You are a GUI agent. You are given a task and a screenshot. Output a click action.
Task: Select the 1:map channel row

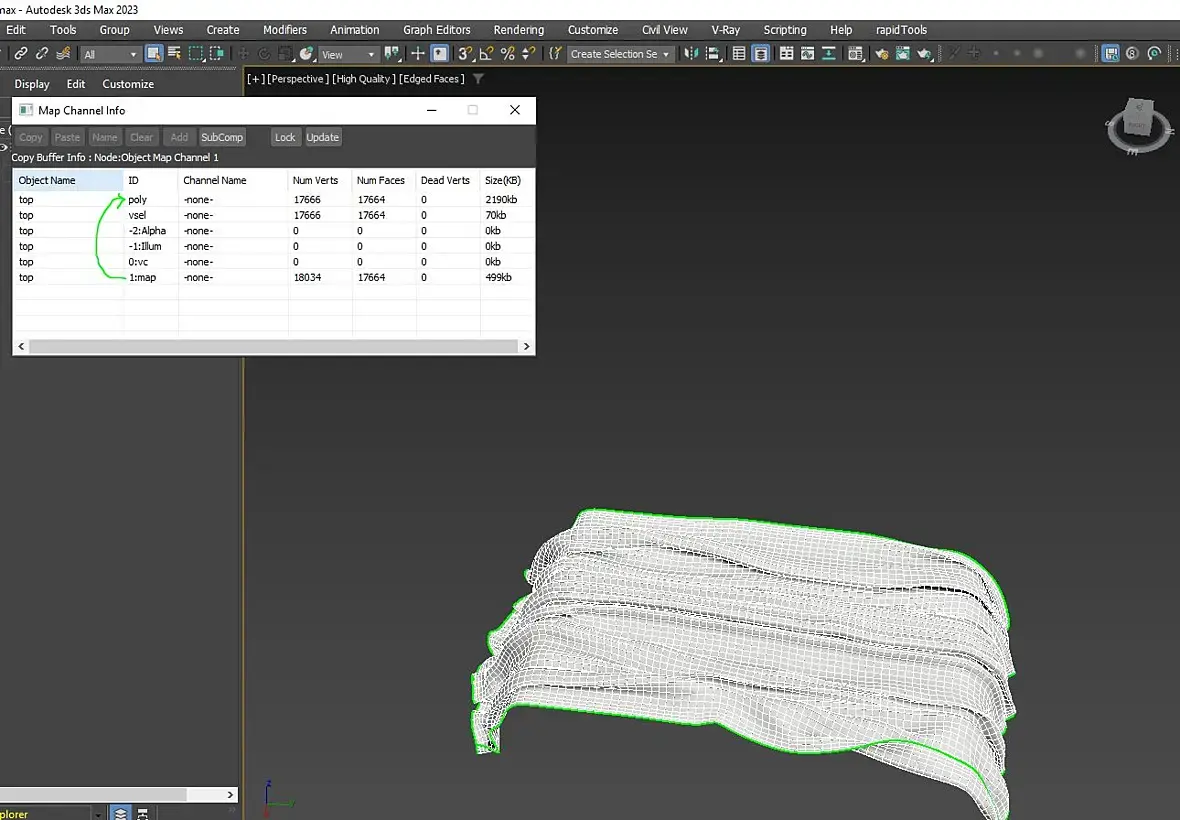click(140, 277)
